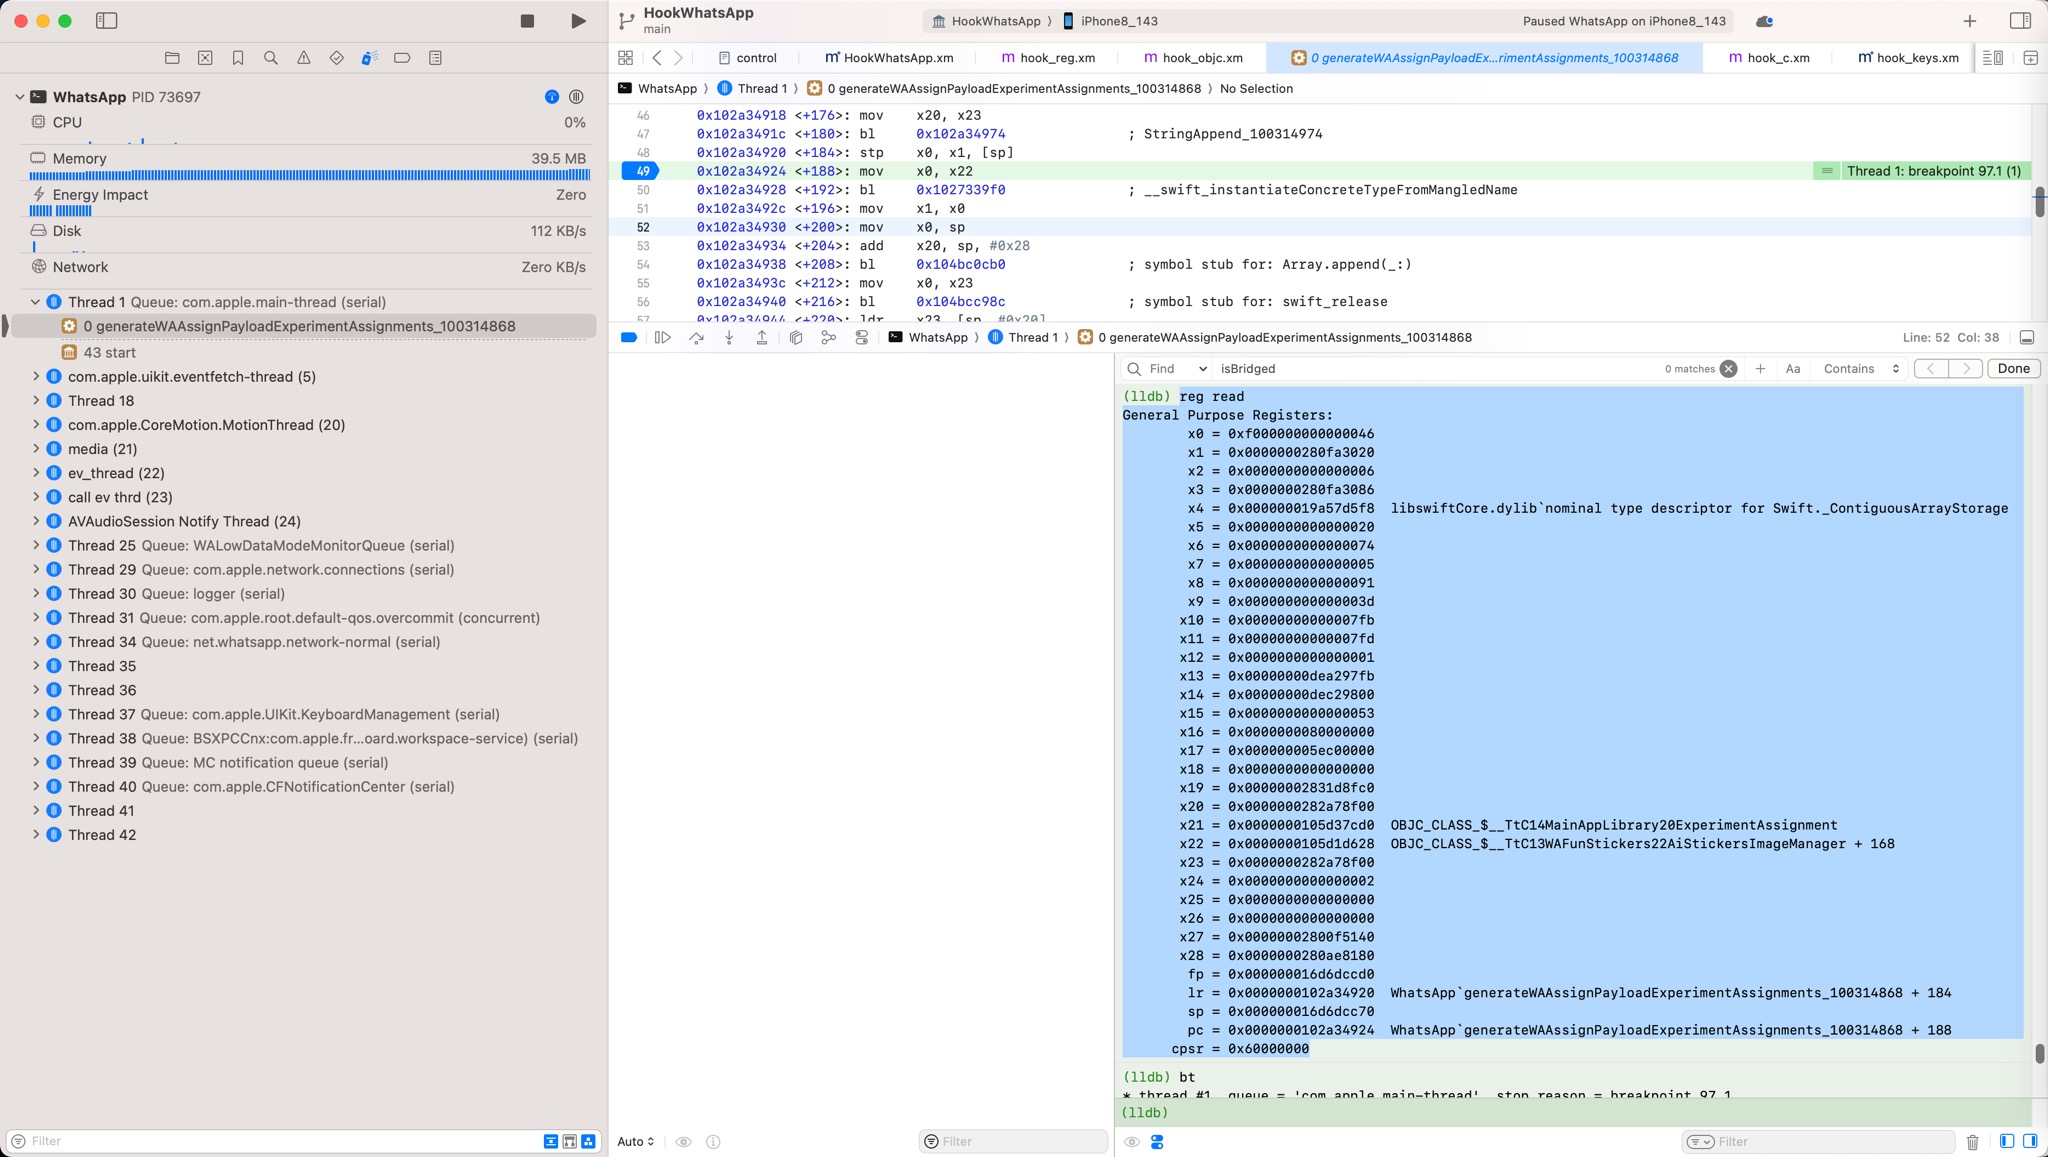Toggle crashed threads filter in navigator
Viewport: 2048px width, 1157px height.
click(569, 1141)
